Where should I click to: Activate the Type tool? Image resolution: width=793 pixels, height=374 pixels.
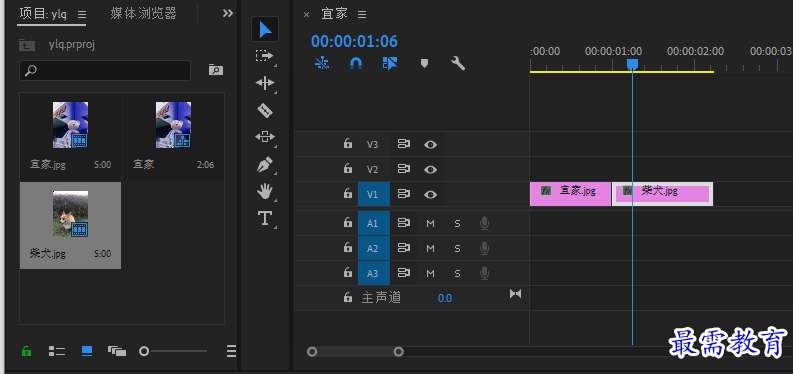click(x=265, y=218)
